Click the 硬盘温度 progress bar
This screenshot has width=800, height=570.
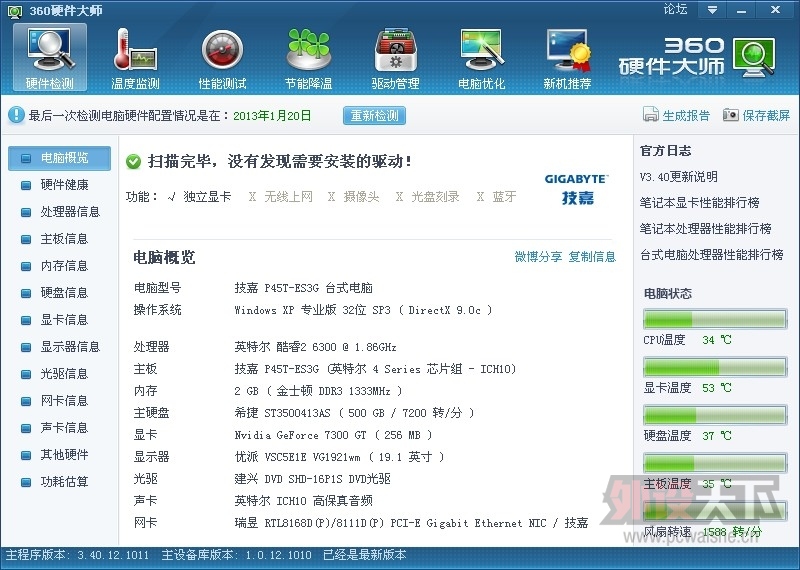coord(715,415)
